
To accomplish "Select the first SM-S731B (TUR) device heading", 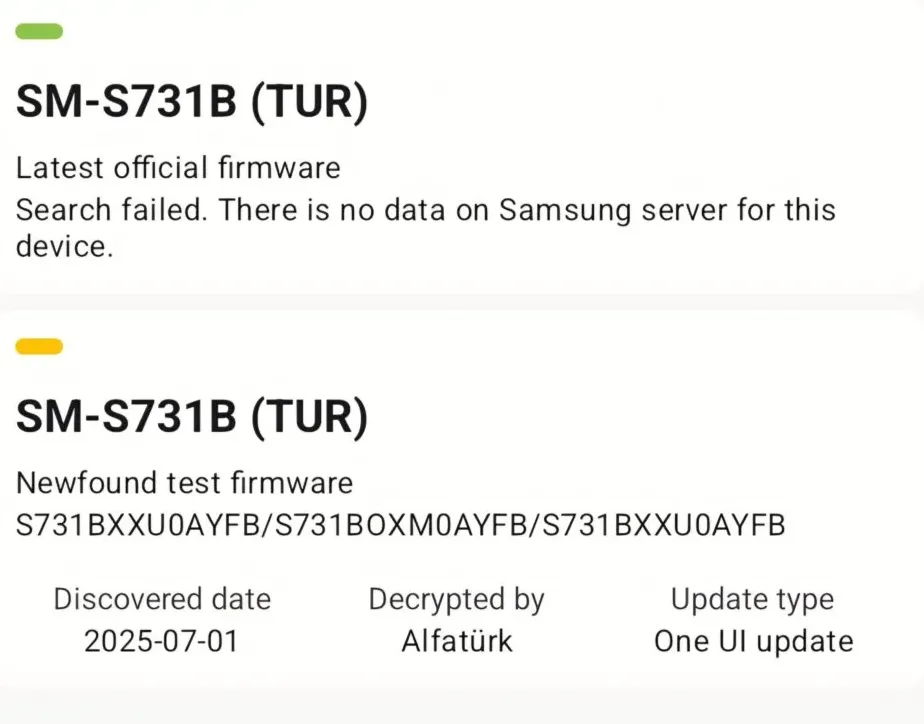I will click(192, 100).
